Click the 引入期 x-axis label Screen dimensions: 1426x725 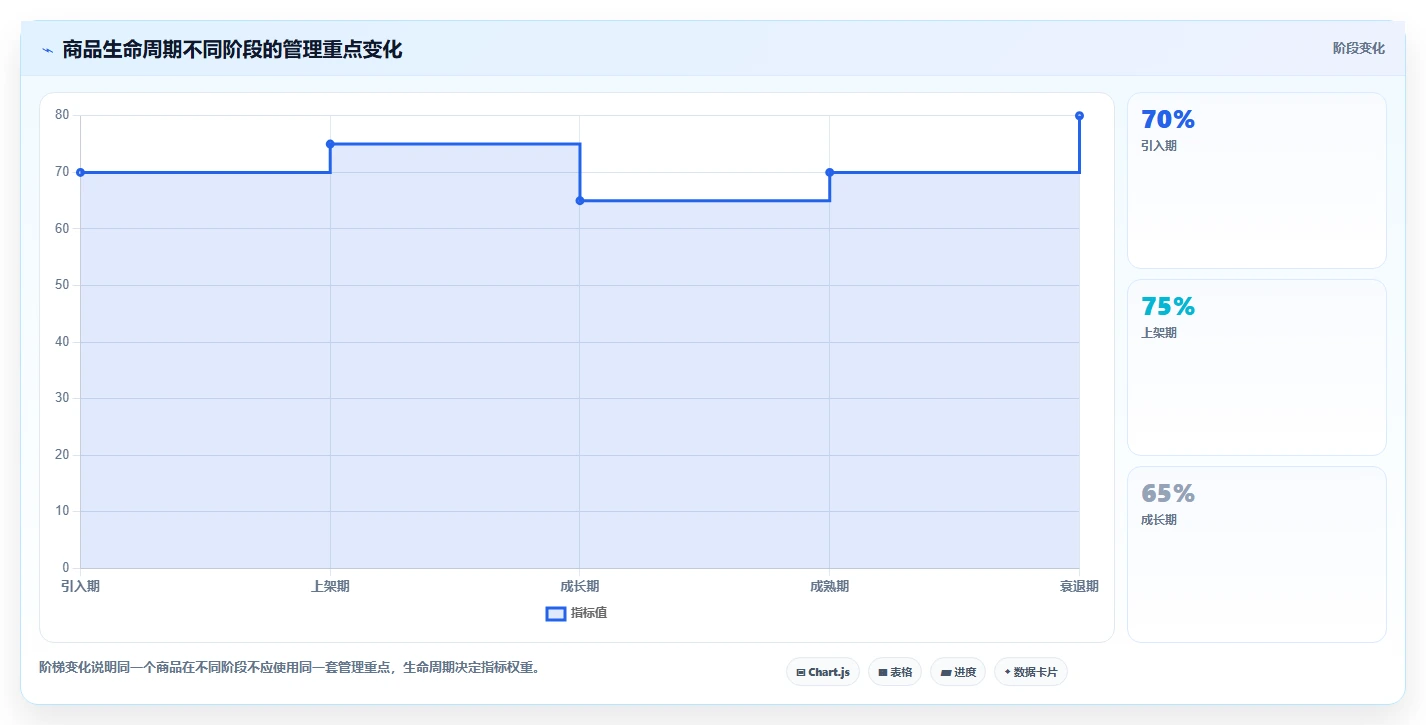click(x=80, y=586)
